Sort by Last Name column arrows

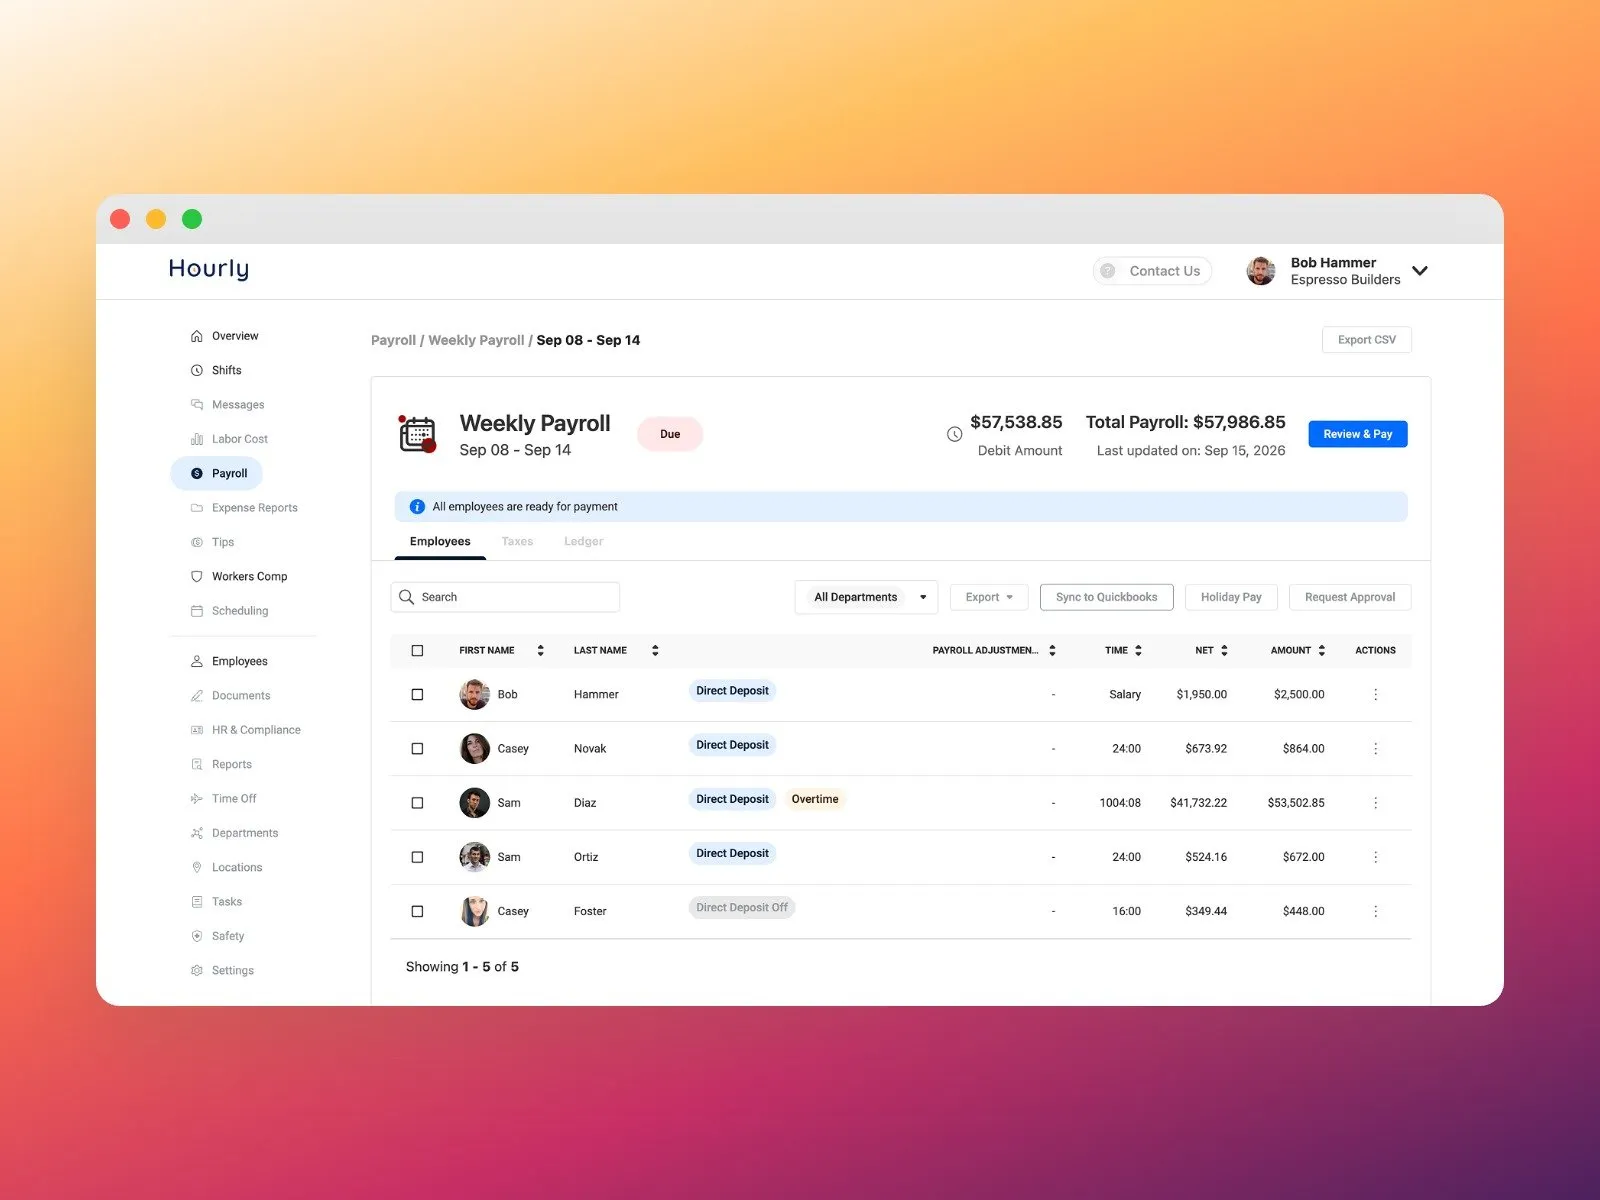tap(655, 651)
